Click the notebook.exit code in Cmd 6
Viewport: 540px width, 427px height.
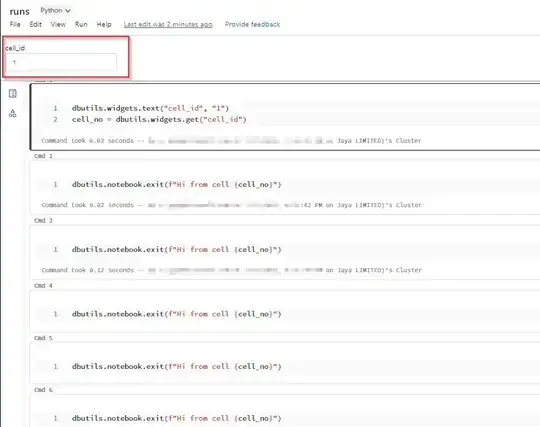click(x=177, y=418)
